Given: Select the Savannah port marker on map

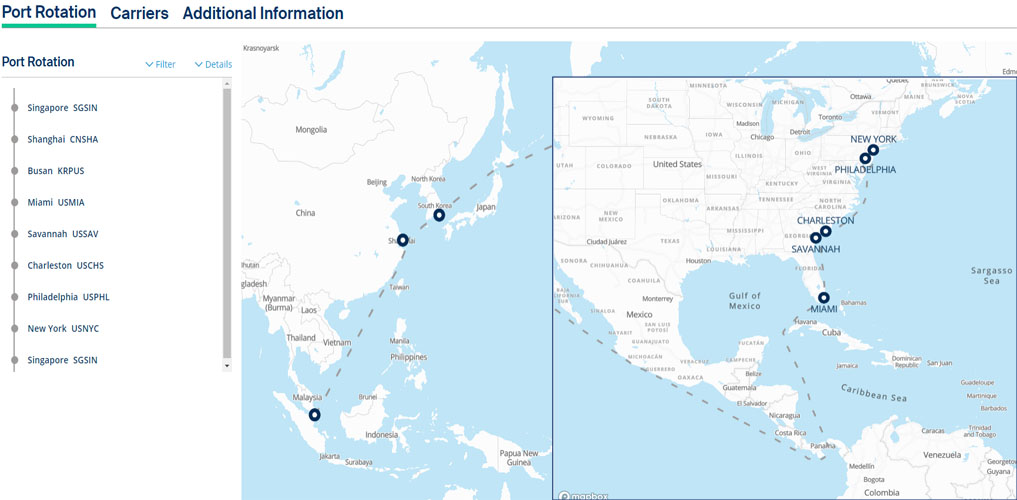Looking at the screenshot, I should (816, 237).
